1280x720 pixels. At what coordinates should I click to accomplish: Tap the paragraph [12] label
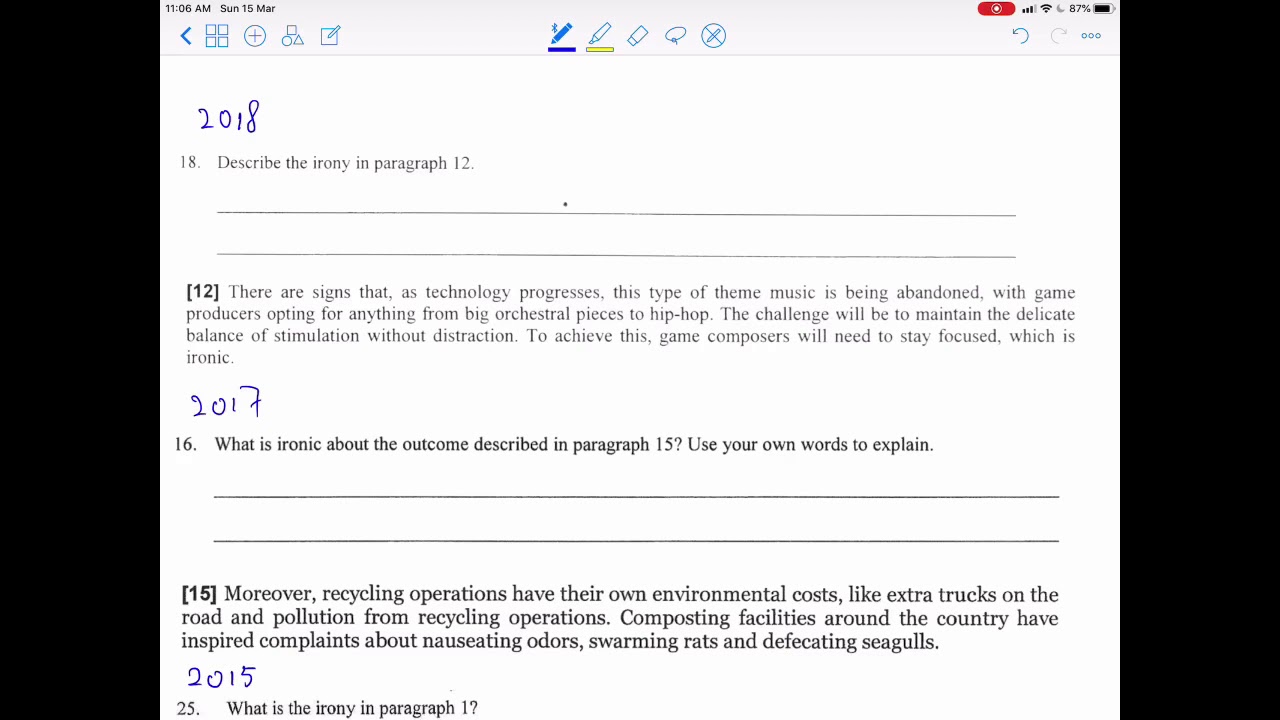[202, 292]
